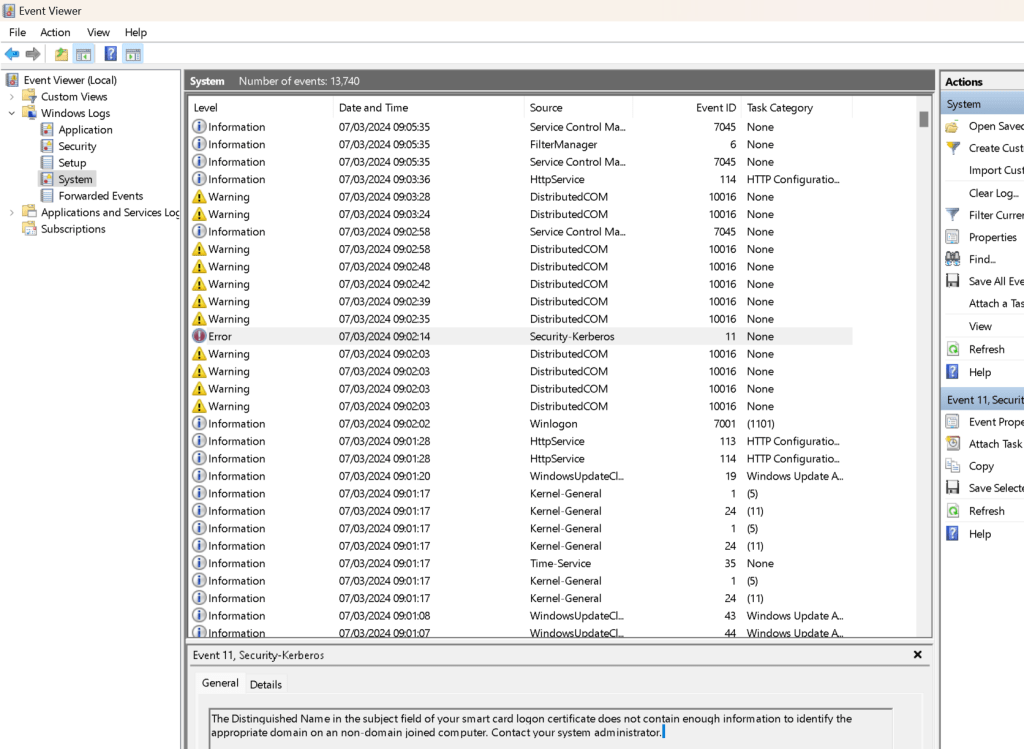Click Clear Log... in Actions pane
The image size is (1024, 749).
tap(993, 193)
